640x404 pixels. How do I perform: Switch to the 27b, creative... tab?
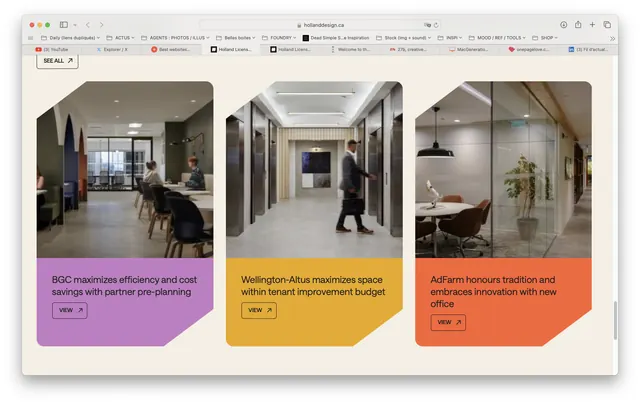[408, 49]
